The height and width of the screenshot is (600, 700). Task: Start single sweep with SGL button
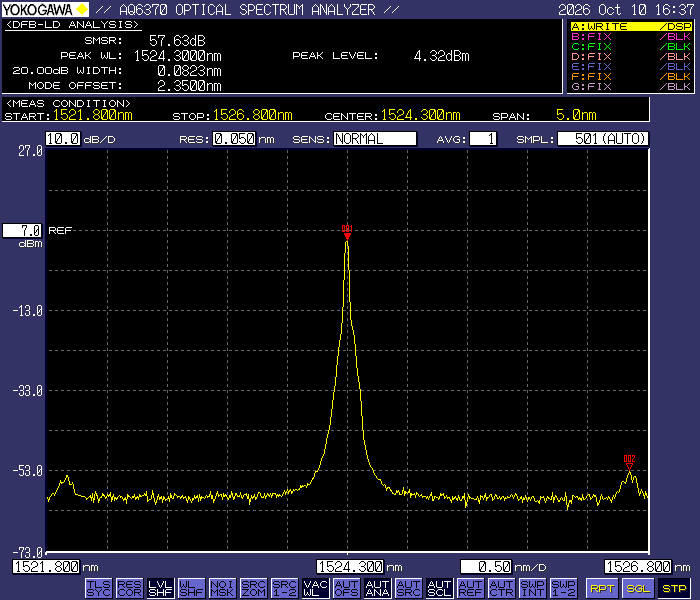(x=638, y=588)
